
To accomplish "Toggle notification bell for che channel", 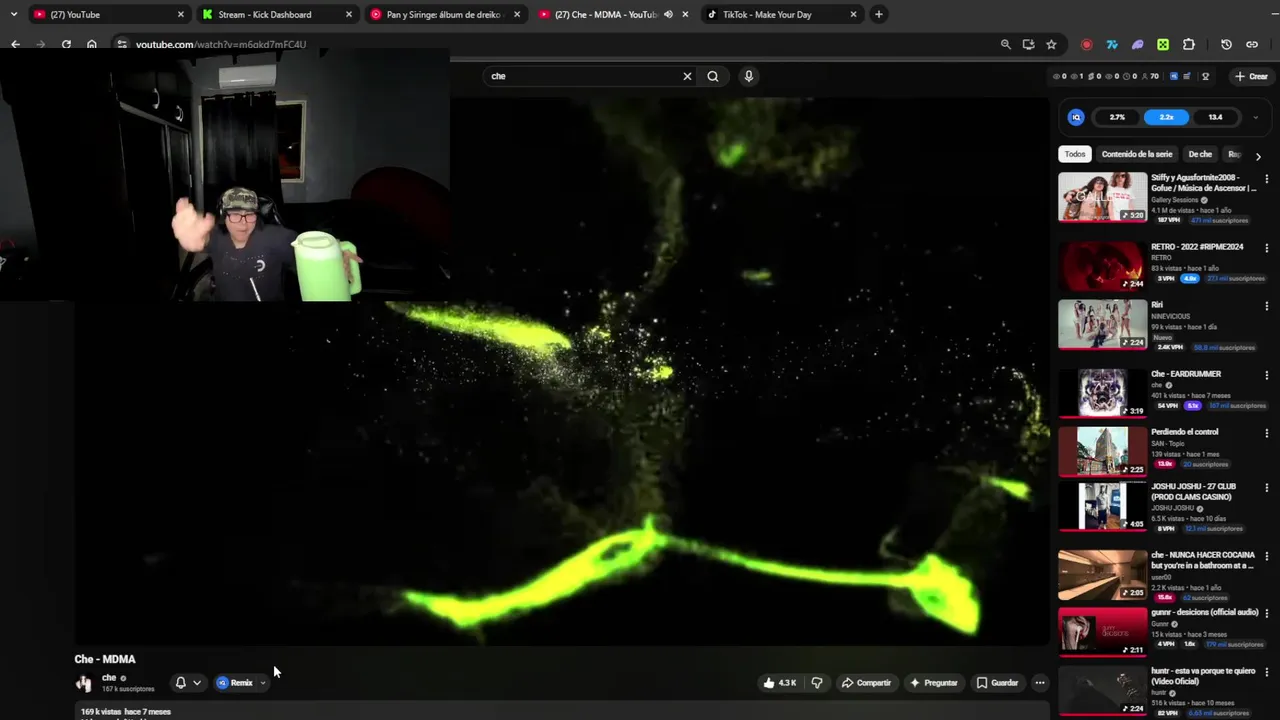I will click(180, 683).
